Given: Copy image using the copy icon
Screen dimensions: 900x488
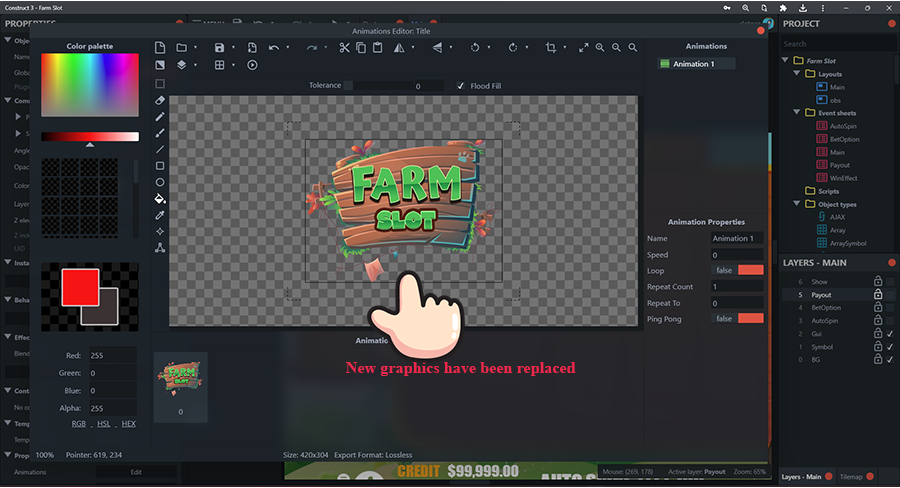Looking at the screenshot, I should pyautogui.click(x=361, y=48).
